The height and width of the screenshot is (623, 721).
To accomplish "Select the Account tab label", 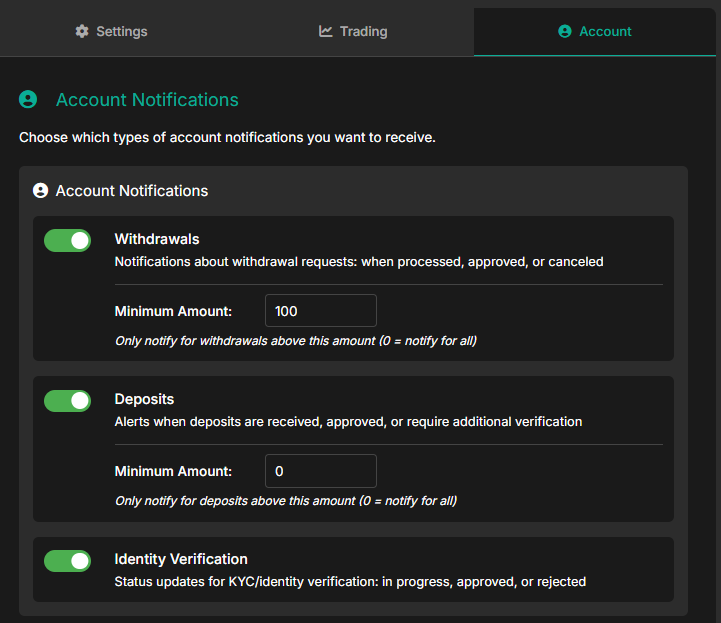I will pos(605,31).
